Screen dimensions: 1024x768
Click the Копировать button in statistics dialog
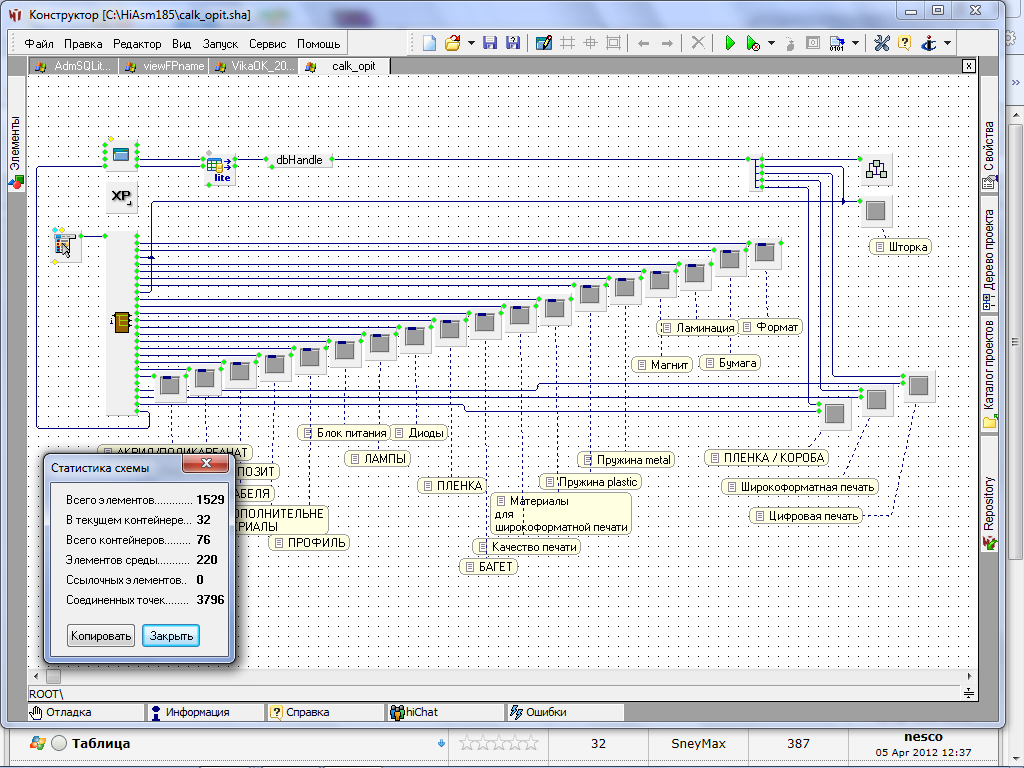101,636
